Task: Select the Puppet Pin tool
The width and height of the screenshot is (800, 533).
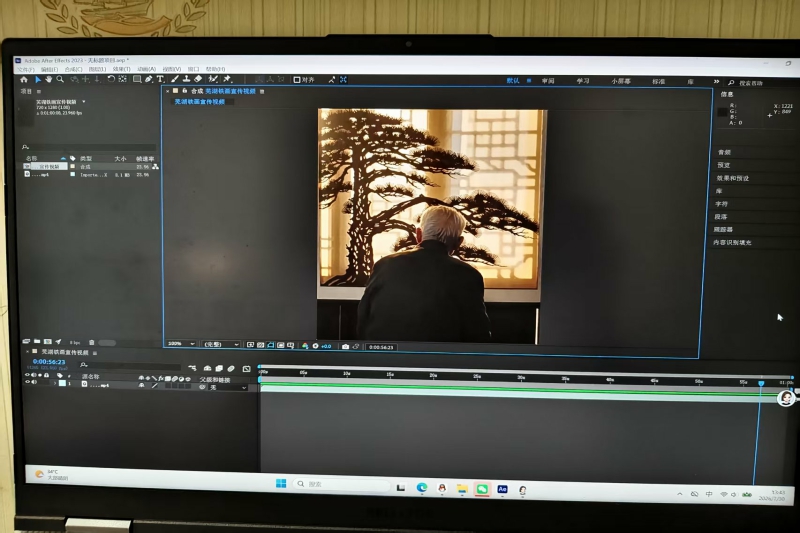Action: click(228, 79)
